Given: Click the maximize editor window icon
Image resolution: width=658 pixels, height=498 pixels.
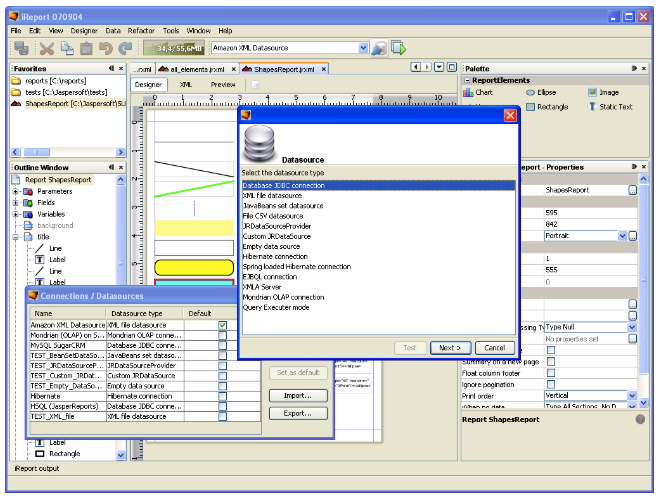Looking at the screenshot, I should click(452, 67).
